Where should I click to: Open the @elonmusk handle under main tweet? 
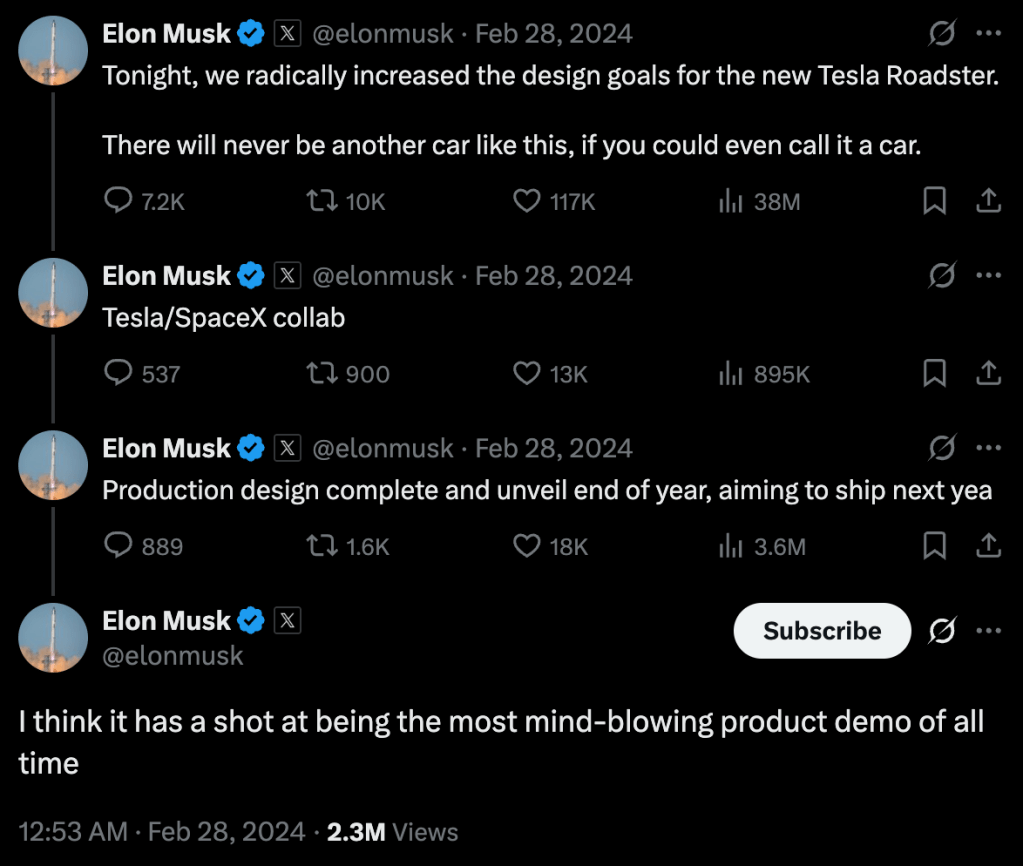(173, 656)
